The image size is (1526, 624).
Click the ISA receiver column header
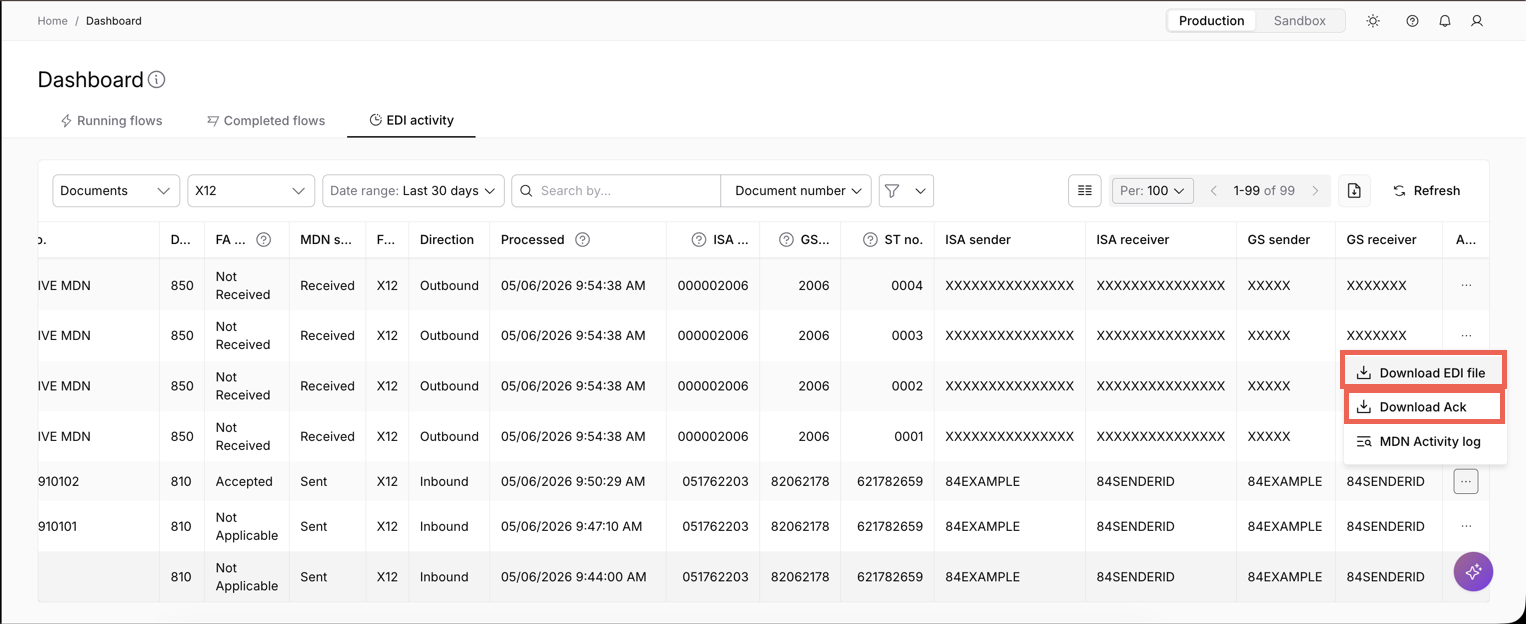(x=1160, y=240)
